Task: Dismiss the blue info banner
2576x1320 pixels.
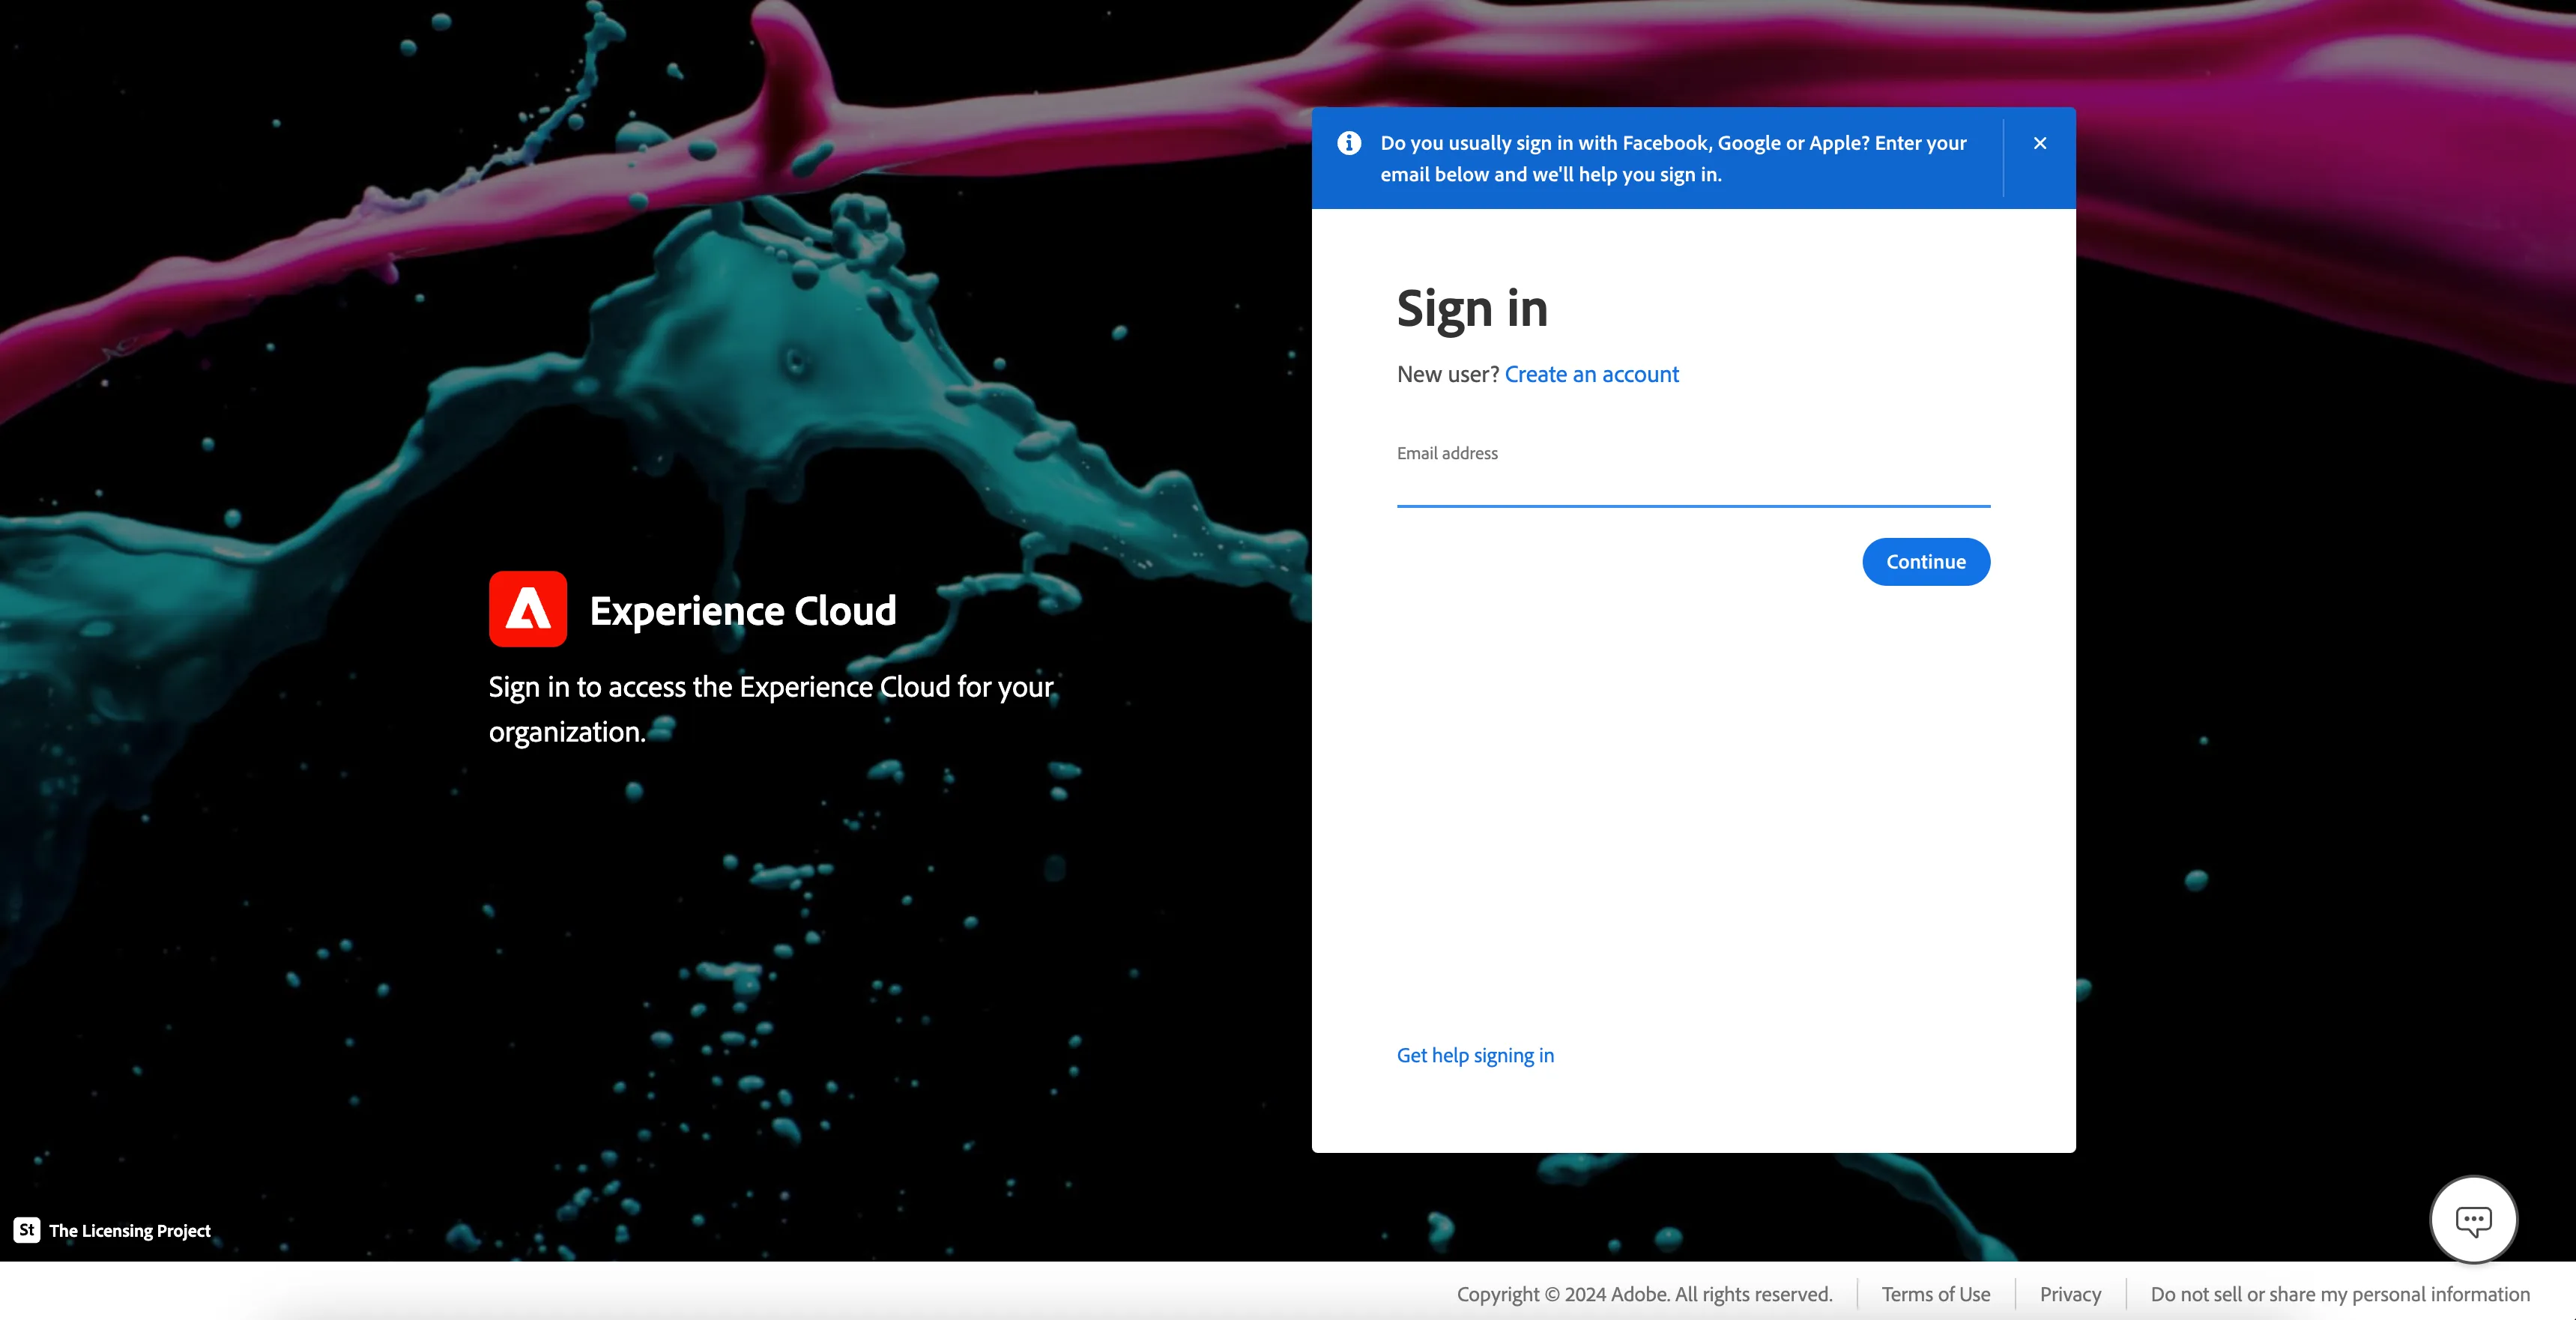Action: pyautogui.click(x=2040, y=143)
